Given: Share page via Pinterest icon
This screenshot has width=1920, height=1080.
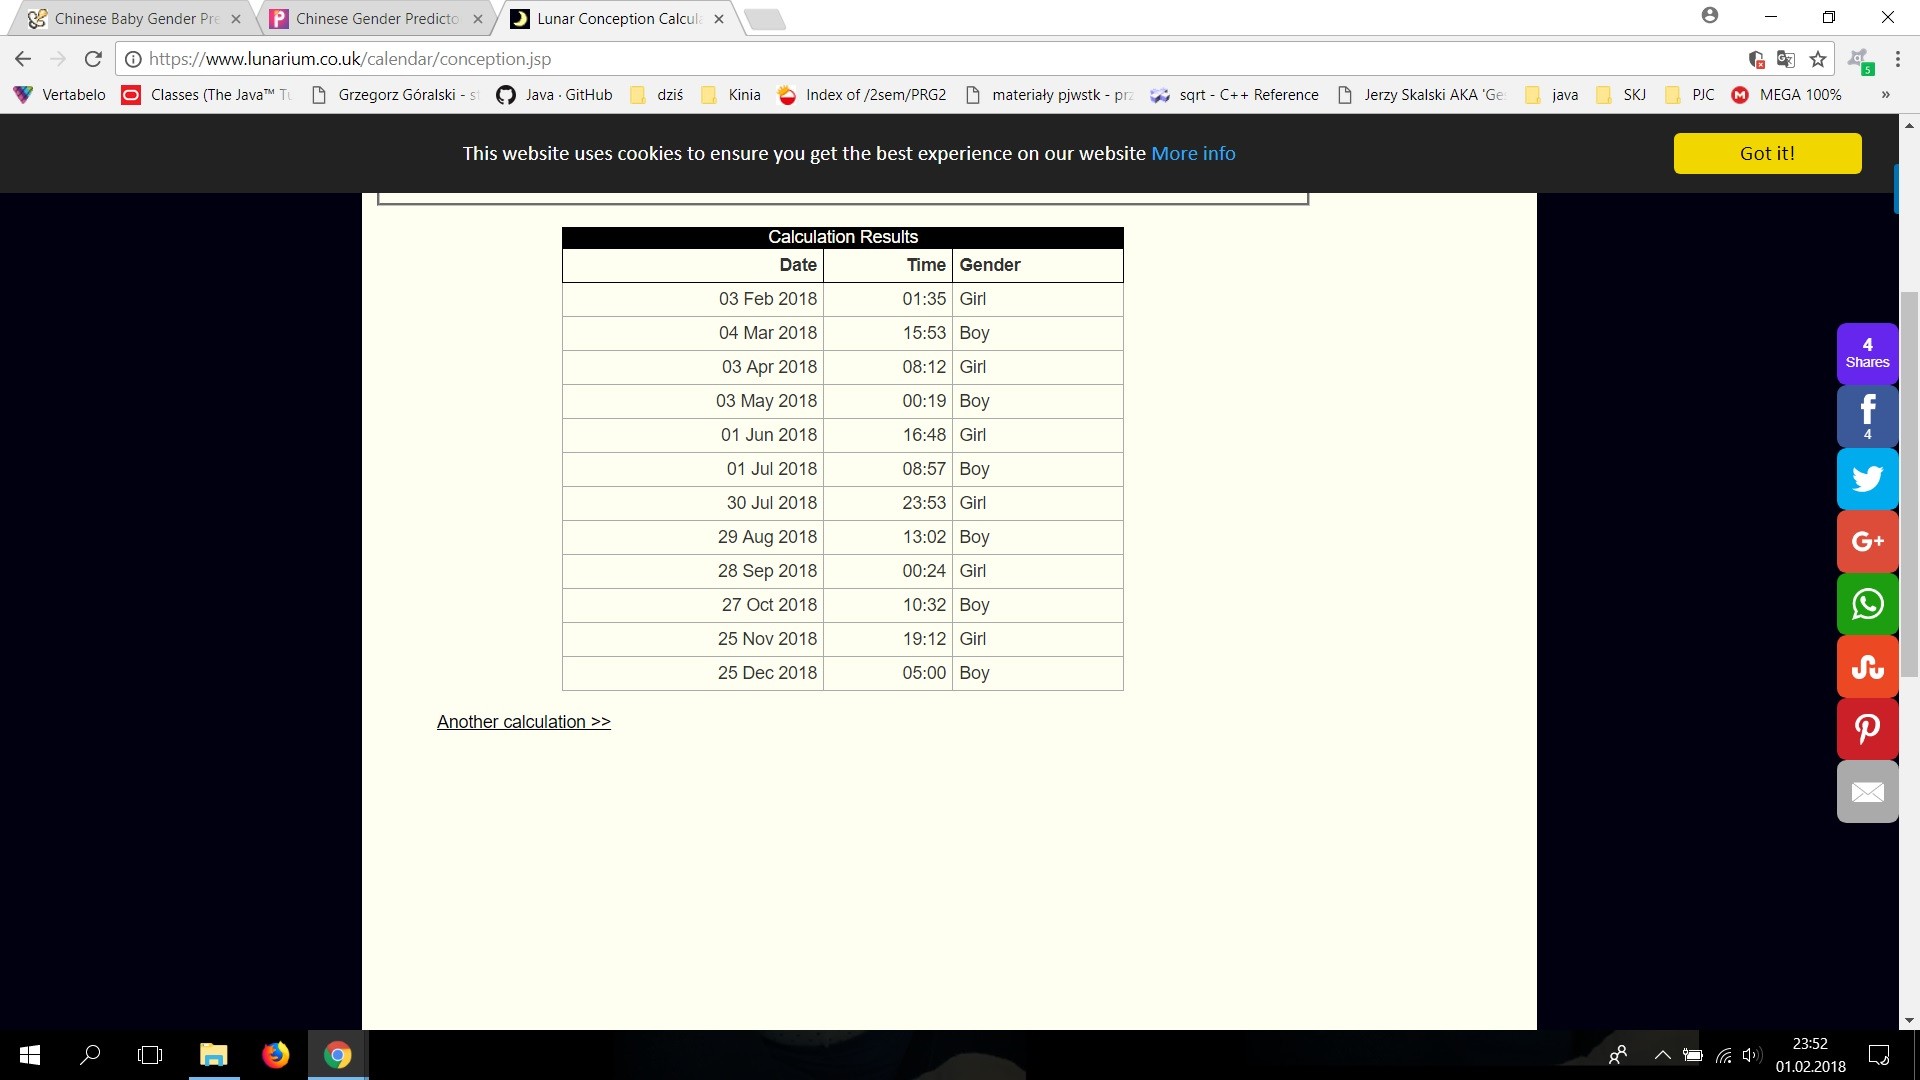Looking at the screenshot, I should point(1867,729).
